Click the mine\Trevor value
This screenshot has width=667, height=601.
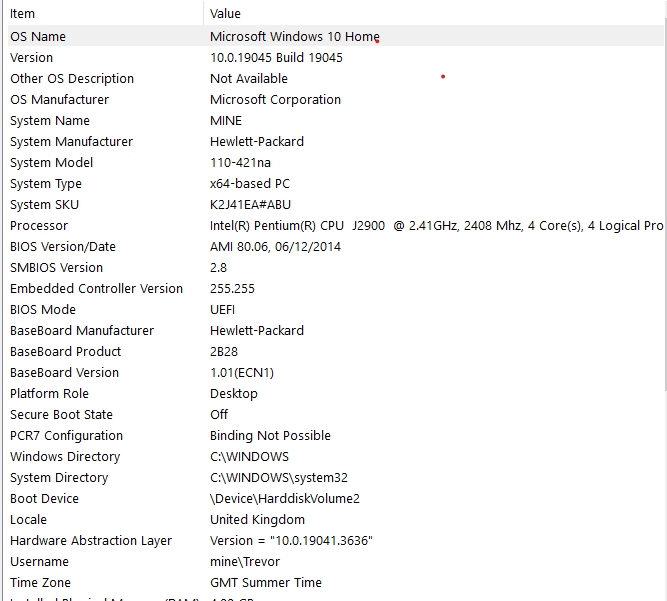245,561
